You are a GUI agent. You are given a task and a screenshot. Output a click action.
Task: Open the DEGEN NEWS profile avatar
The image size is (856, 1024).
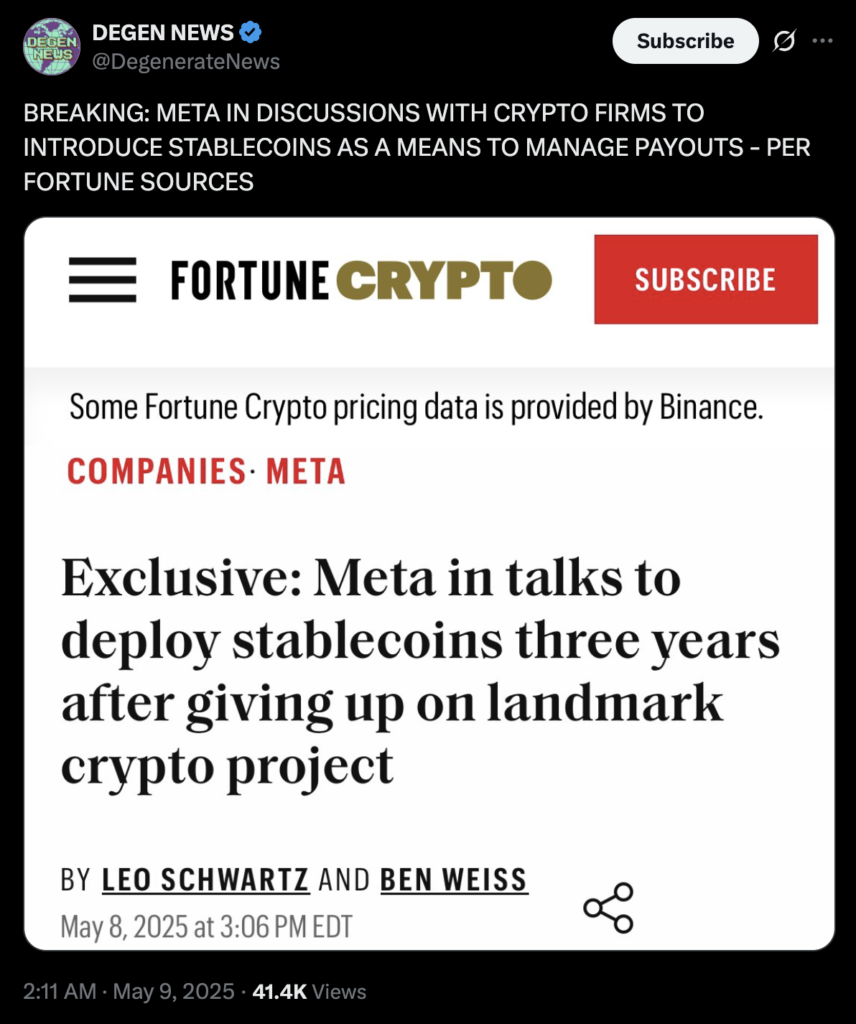(x=52, y=46)
